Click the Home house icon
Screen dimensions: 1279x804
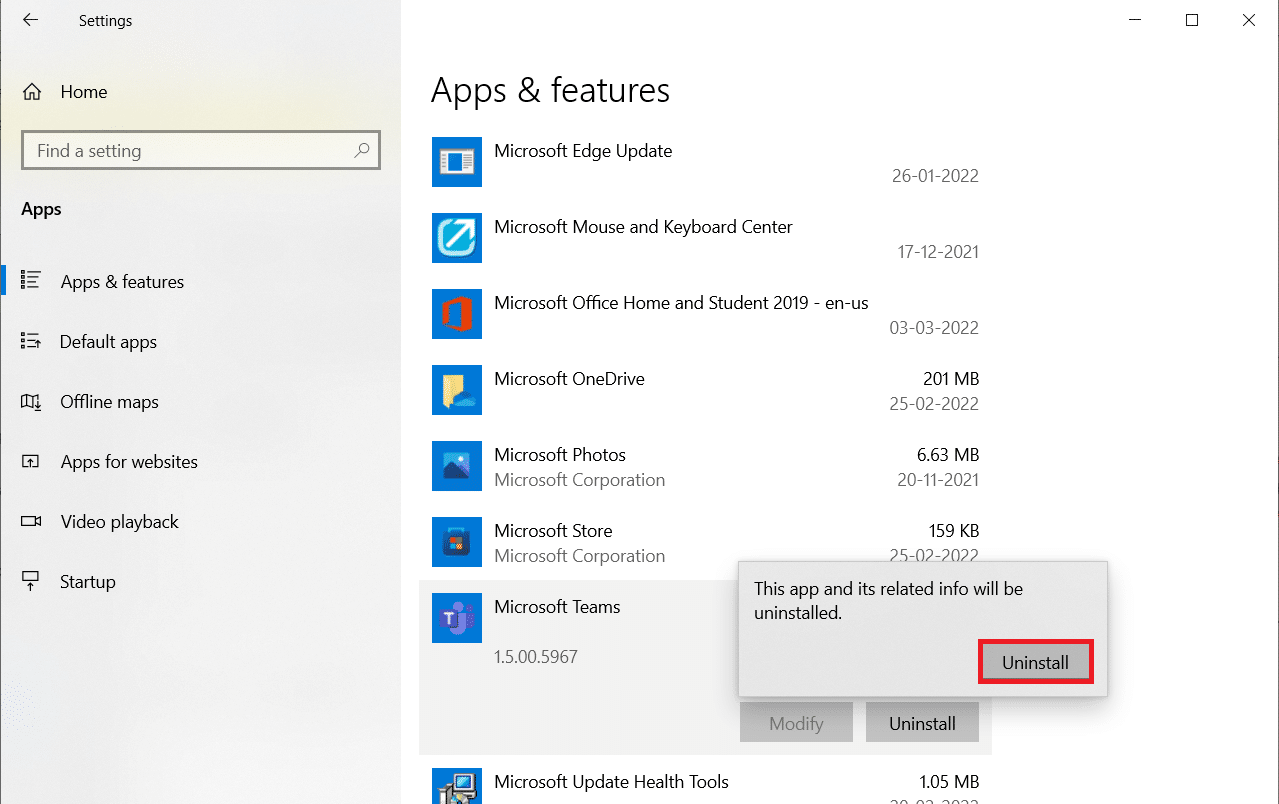32,92
